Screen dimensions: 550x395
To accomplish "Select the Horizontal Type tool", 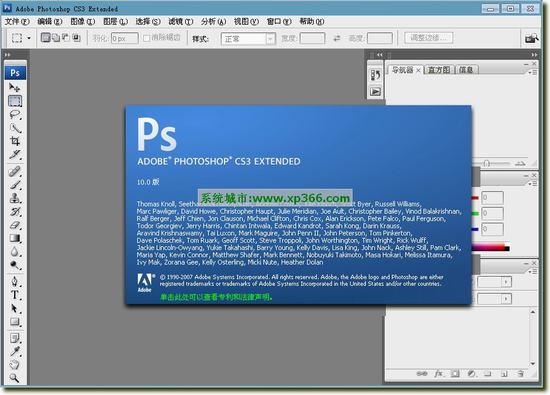I will click(15, 295).
